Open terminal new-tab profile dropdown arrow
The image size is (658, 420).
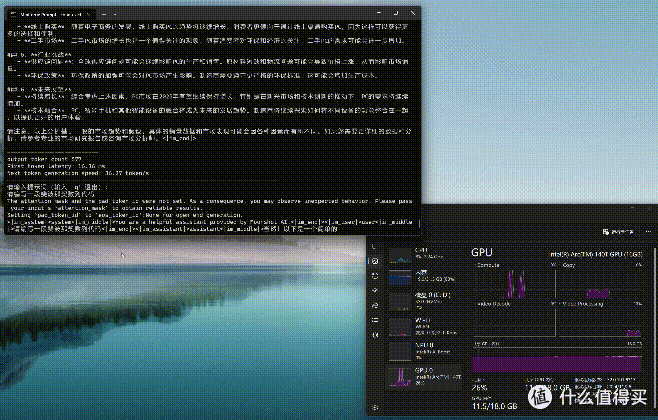pyautogui.click(x=115, y=14)
